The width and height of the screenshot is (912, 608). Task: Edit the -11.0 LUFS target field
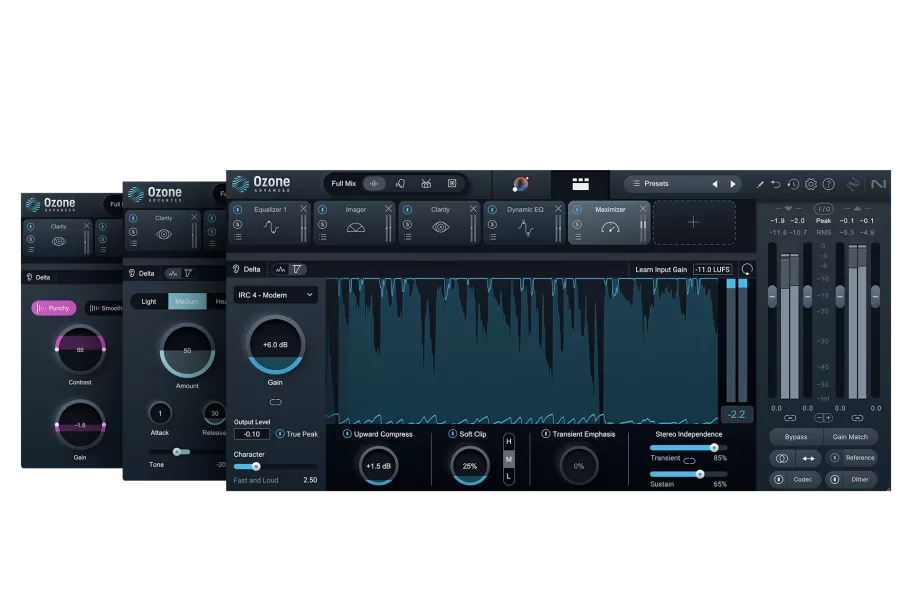click(x=713, y=270)
